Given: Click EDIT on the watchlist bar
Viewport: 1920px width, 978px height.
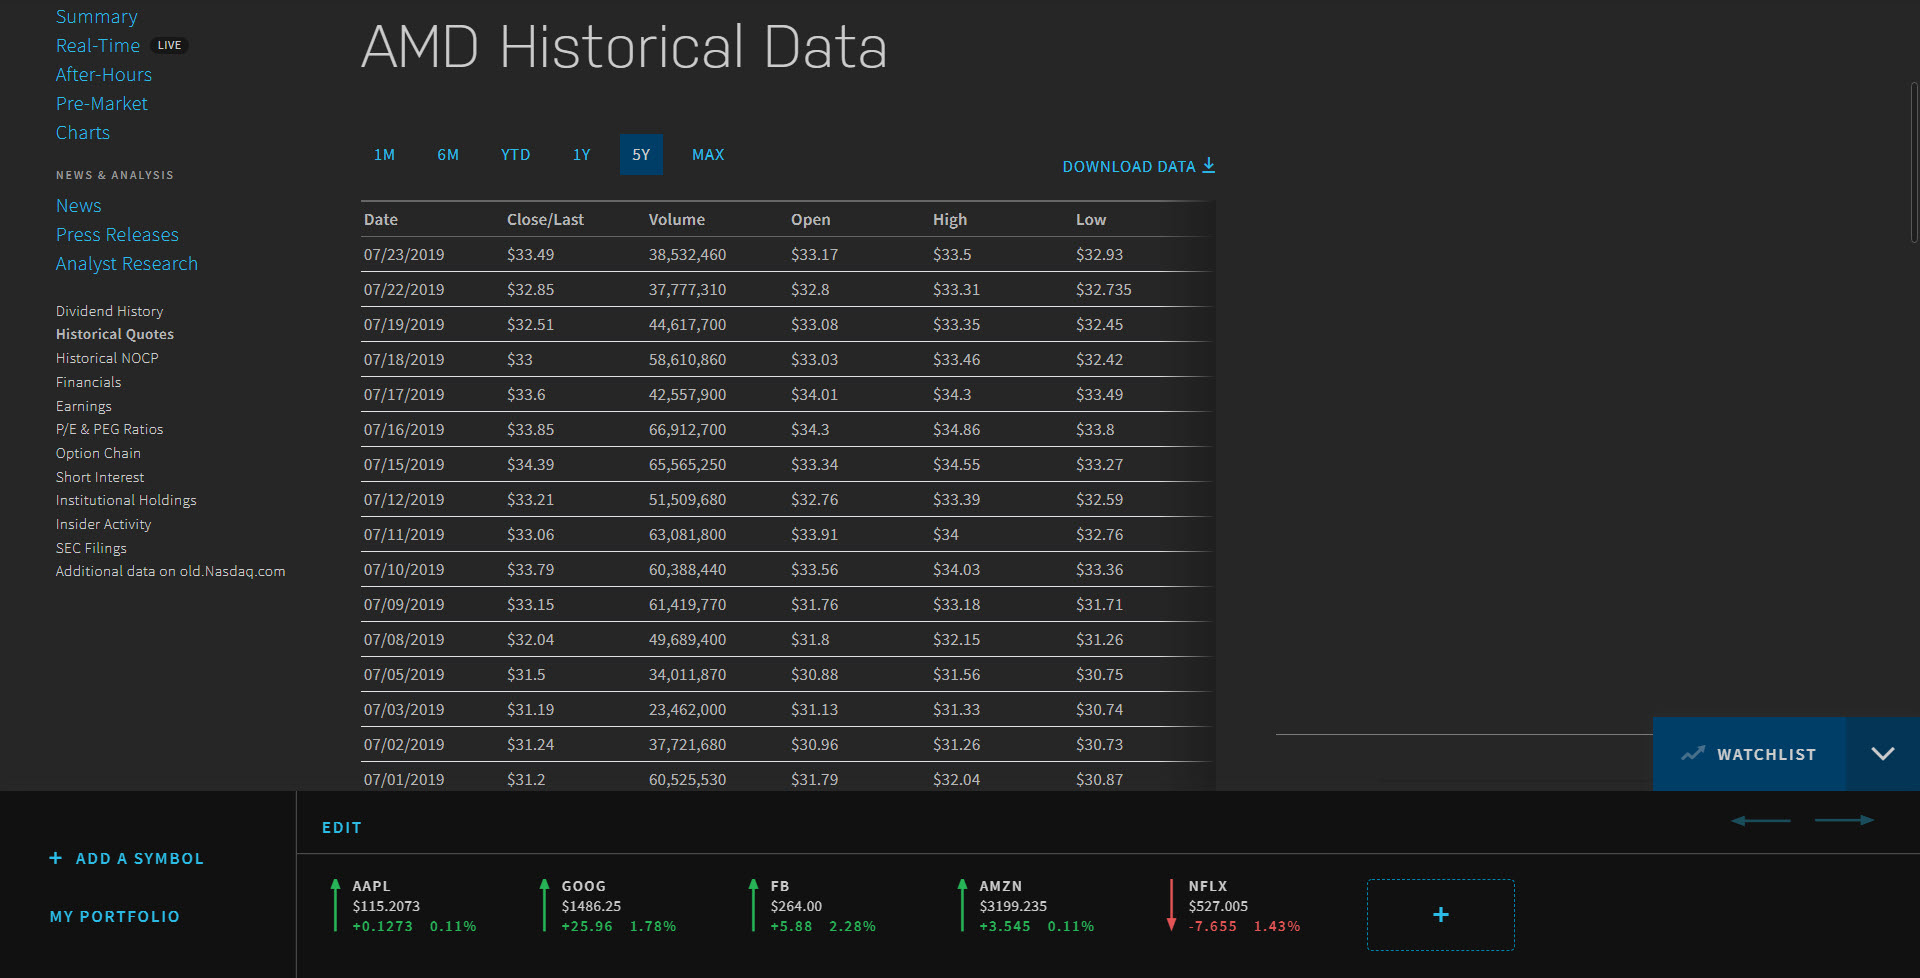Looking at the screenshot, I should pyautogui.click(x=342, y=828).
